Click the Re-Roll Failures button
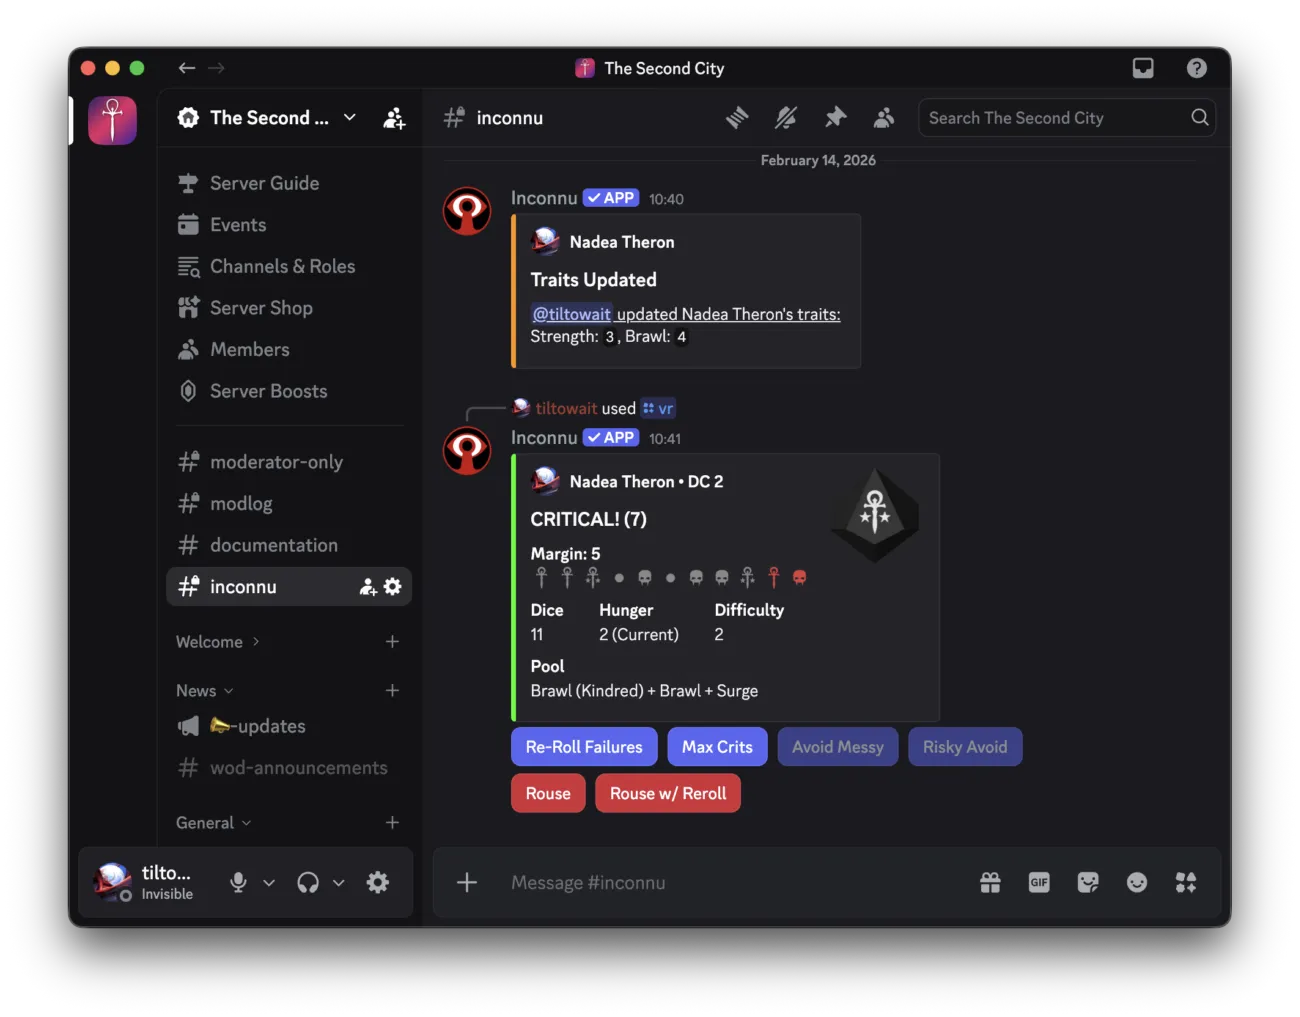1300x1017 pixels. [584, 747]
